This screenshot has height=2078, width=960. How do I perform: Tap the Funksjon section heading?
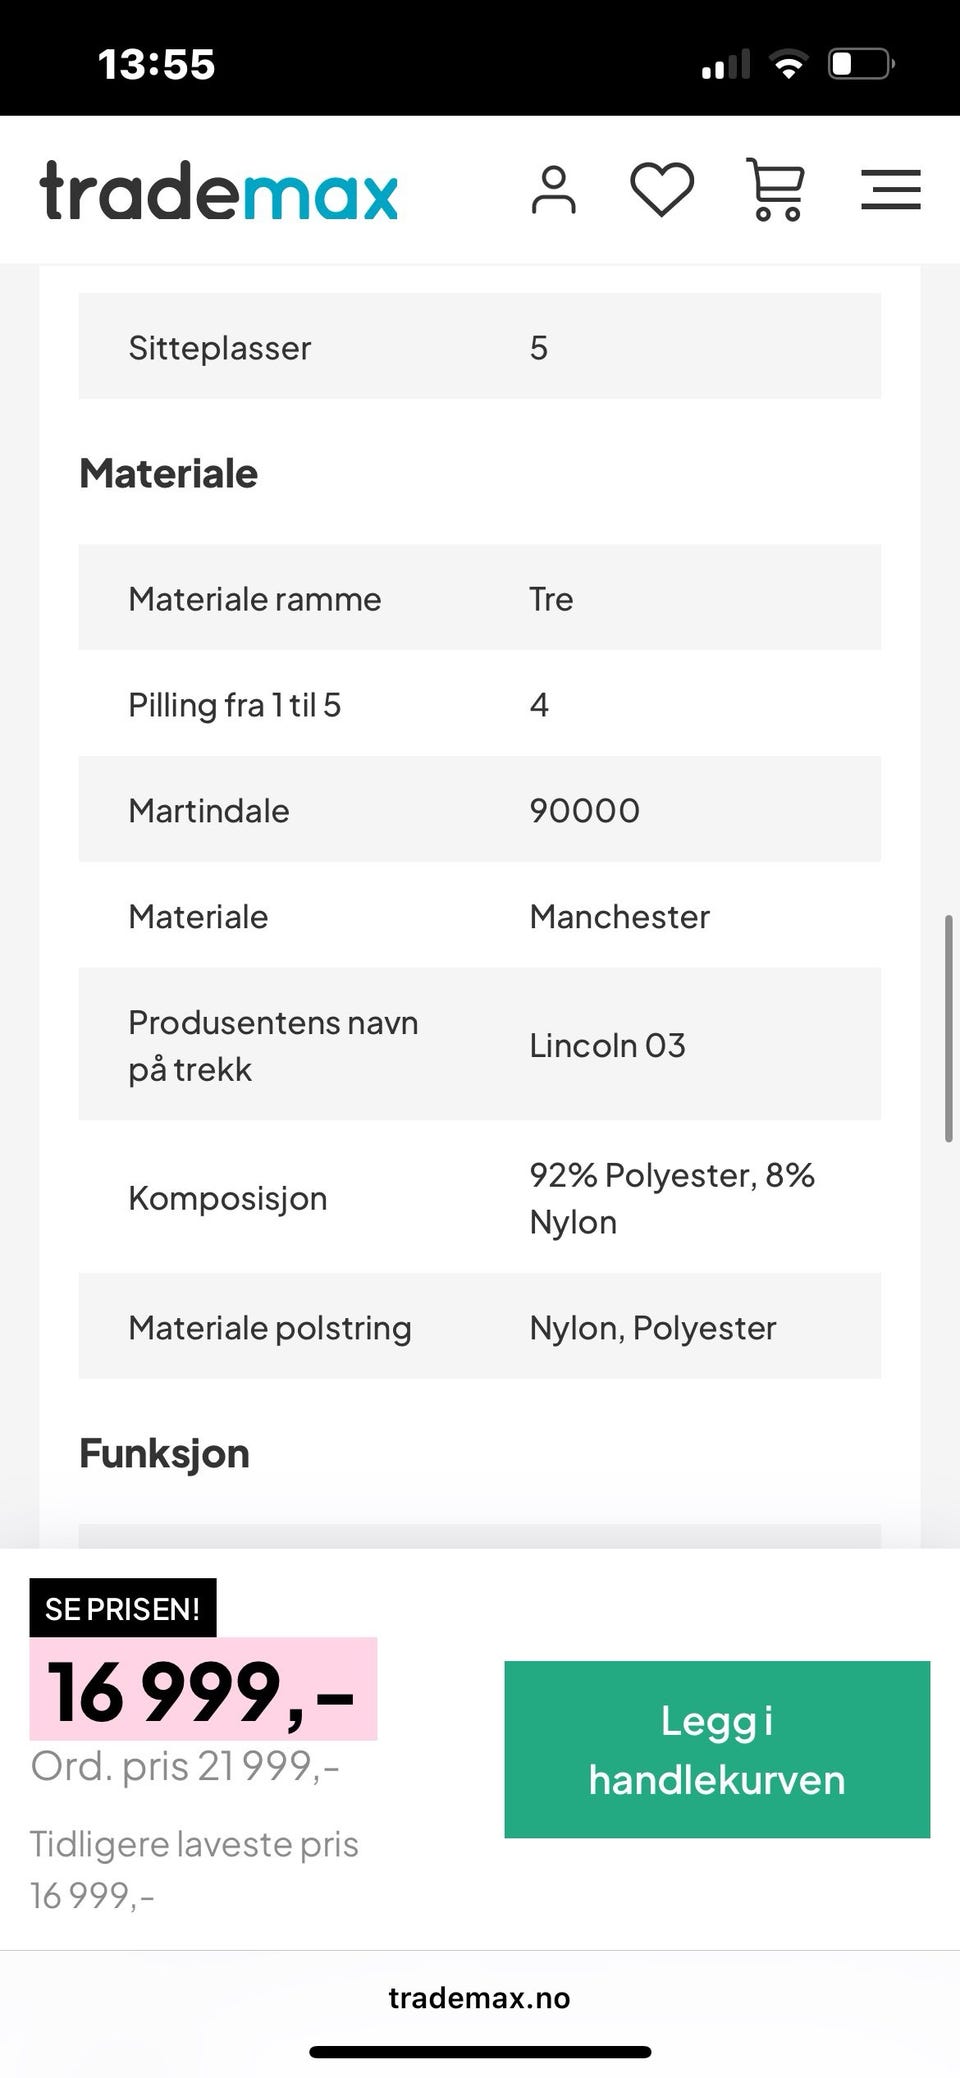[164, 1453]
